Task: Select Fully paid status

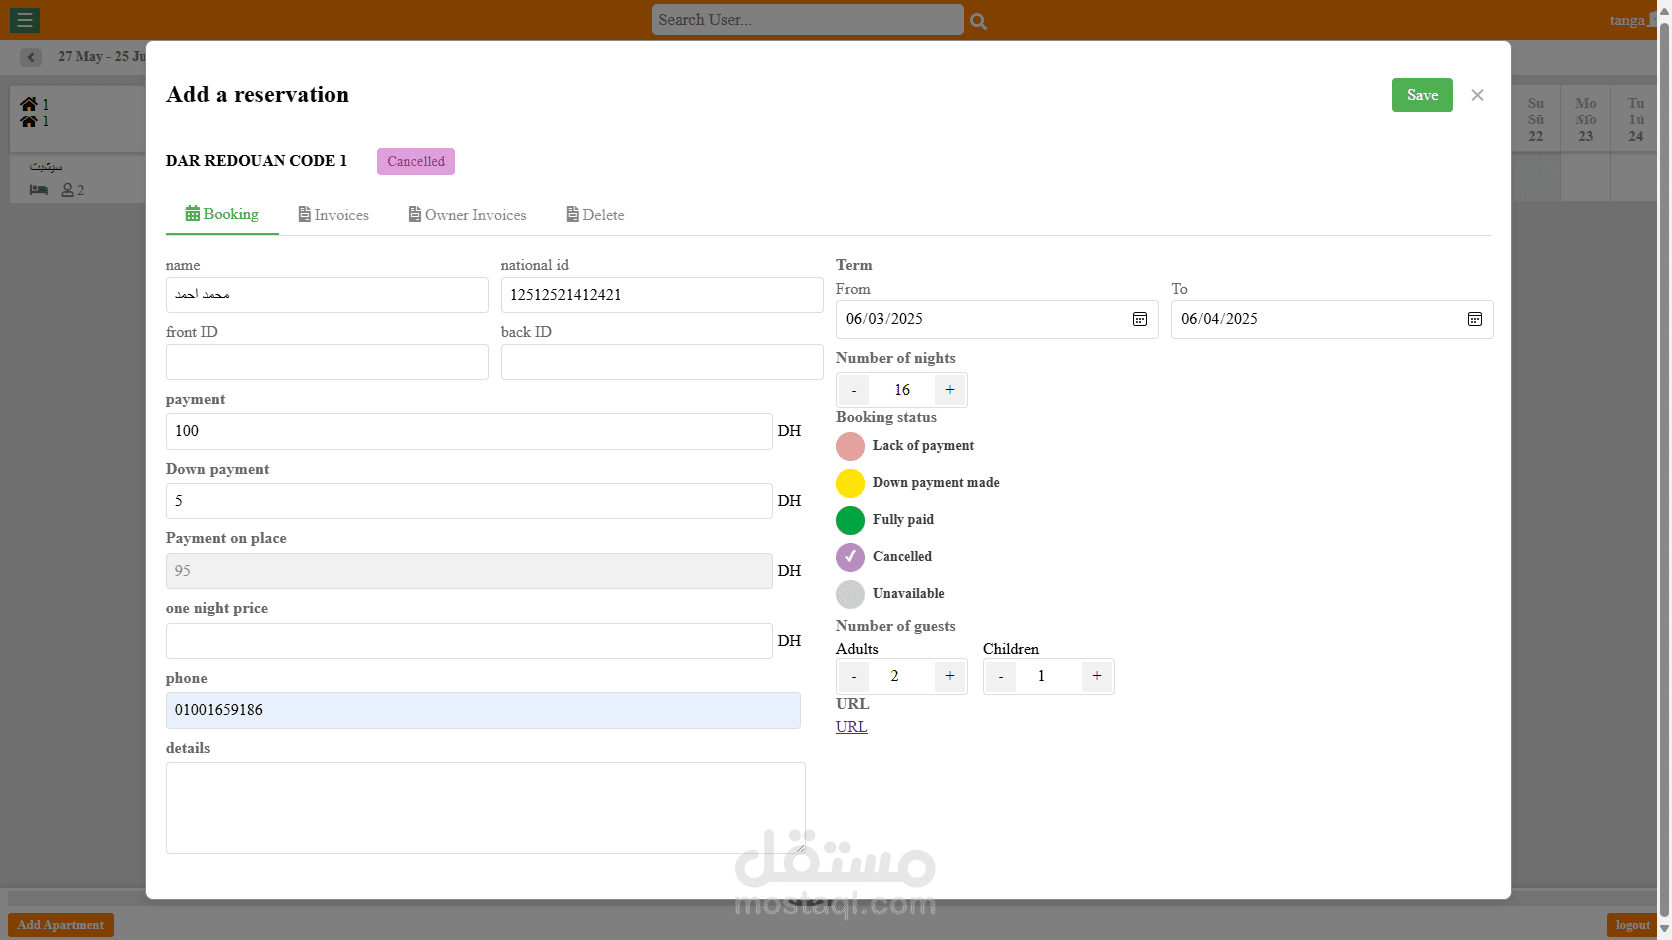Action: tap(850, 520)
